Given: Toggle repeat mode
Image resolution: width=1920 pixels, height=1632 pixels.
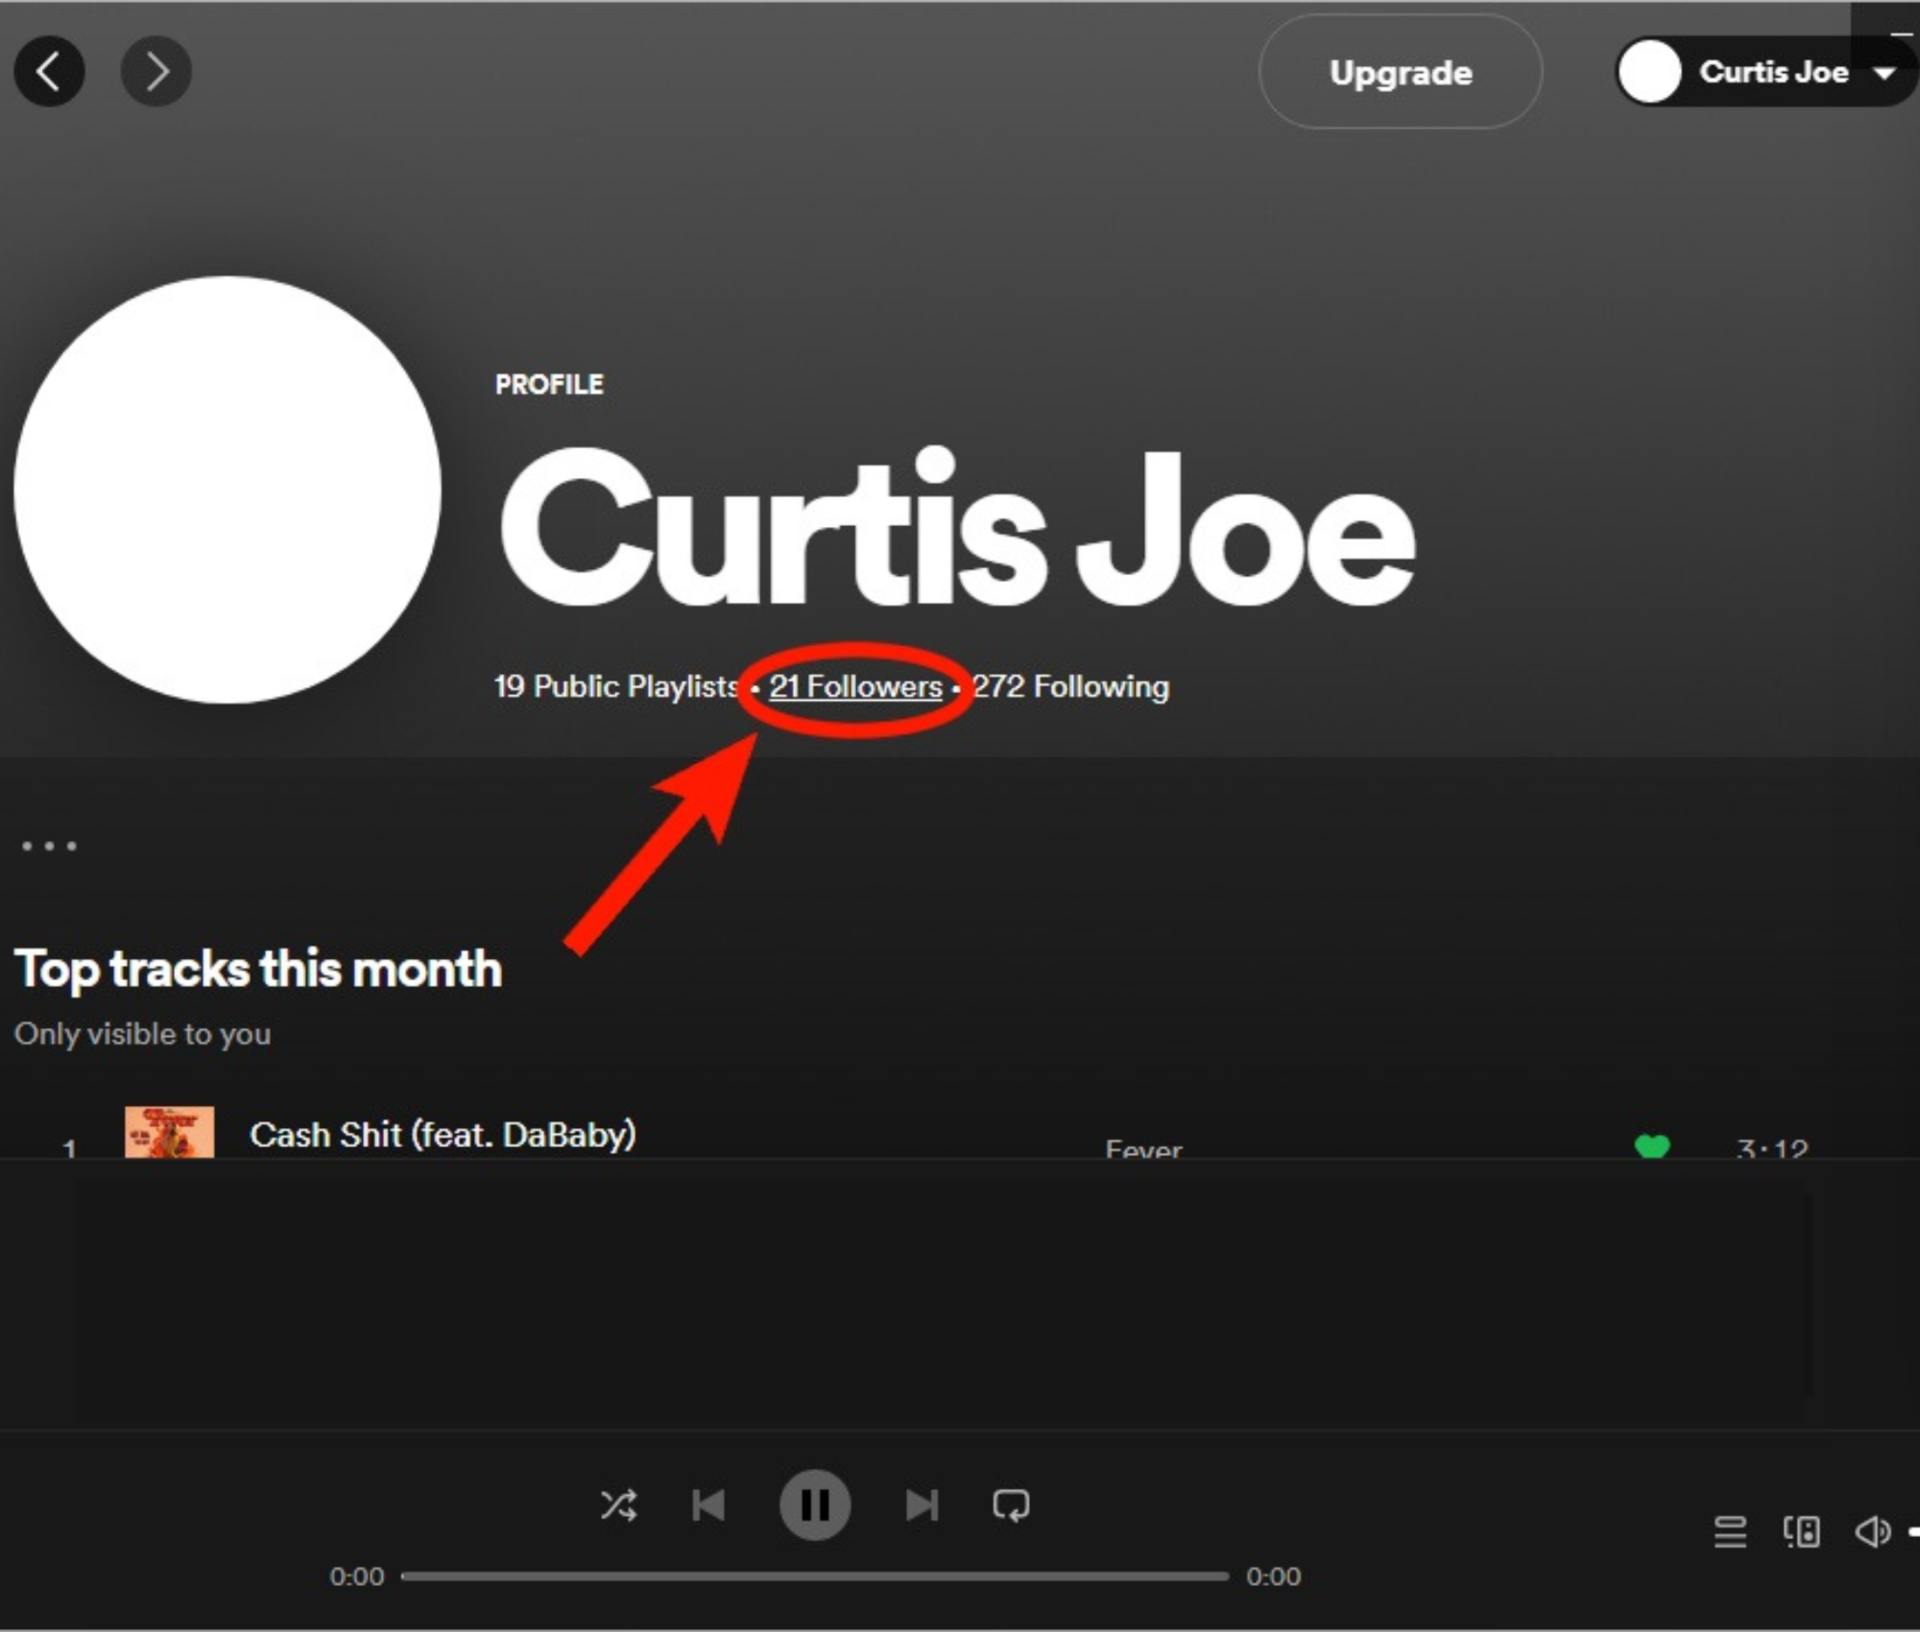Looking at the screenshot, I should (x=1011, y=1505).
